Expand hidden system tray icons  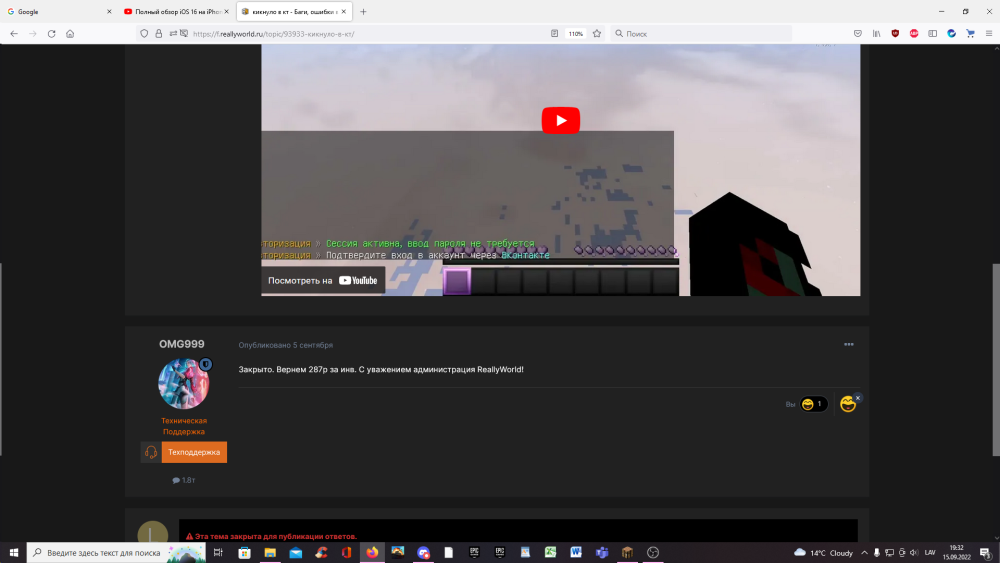864,553
